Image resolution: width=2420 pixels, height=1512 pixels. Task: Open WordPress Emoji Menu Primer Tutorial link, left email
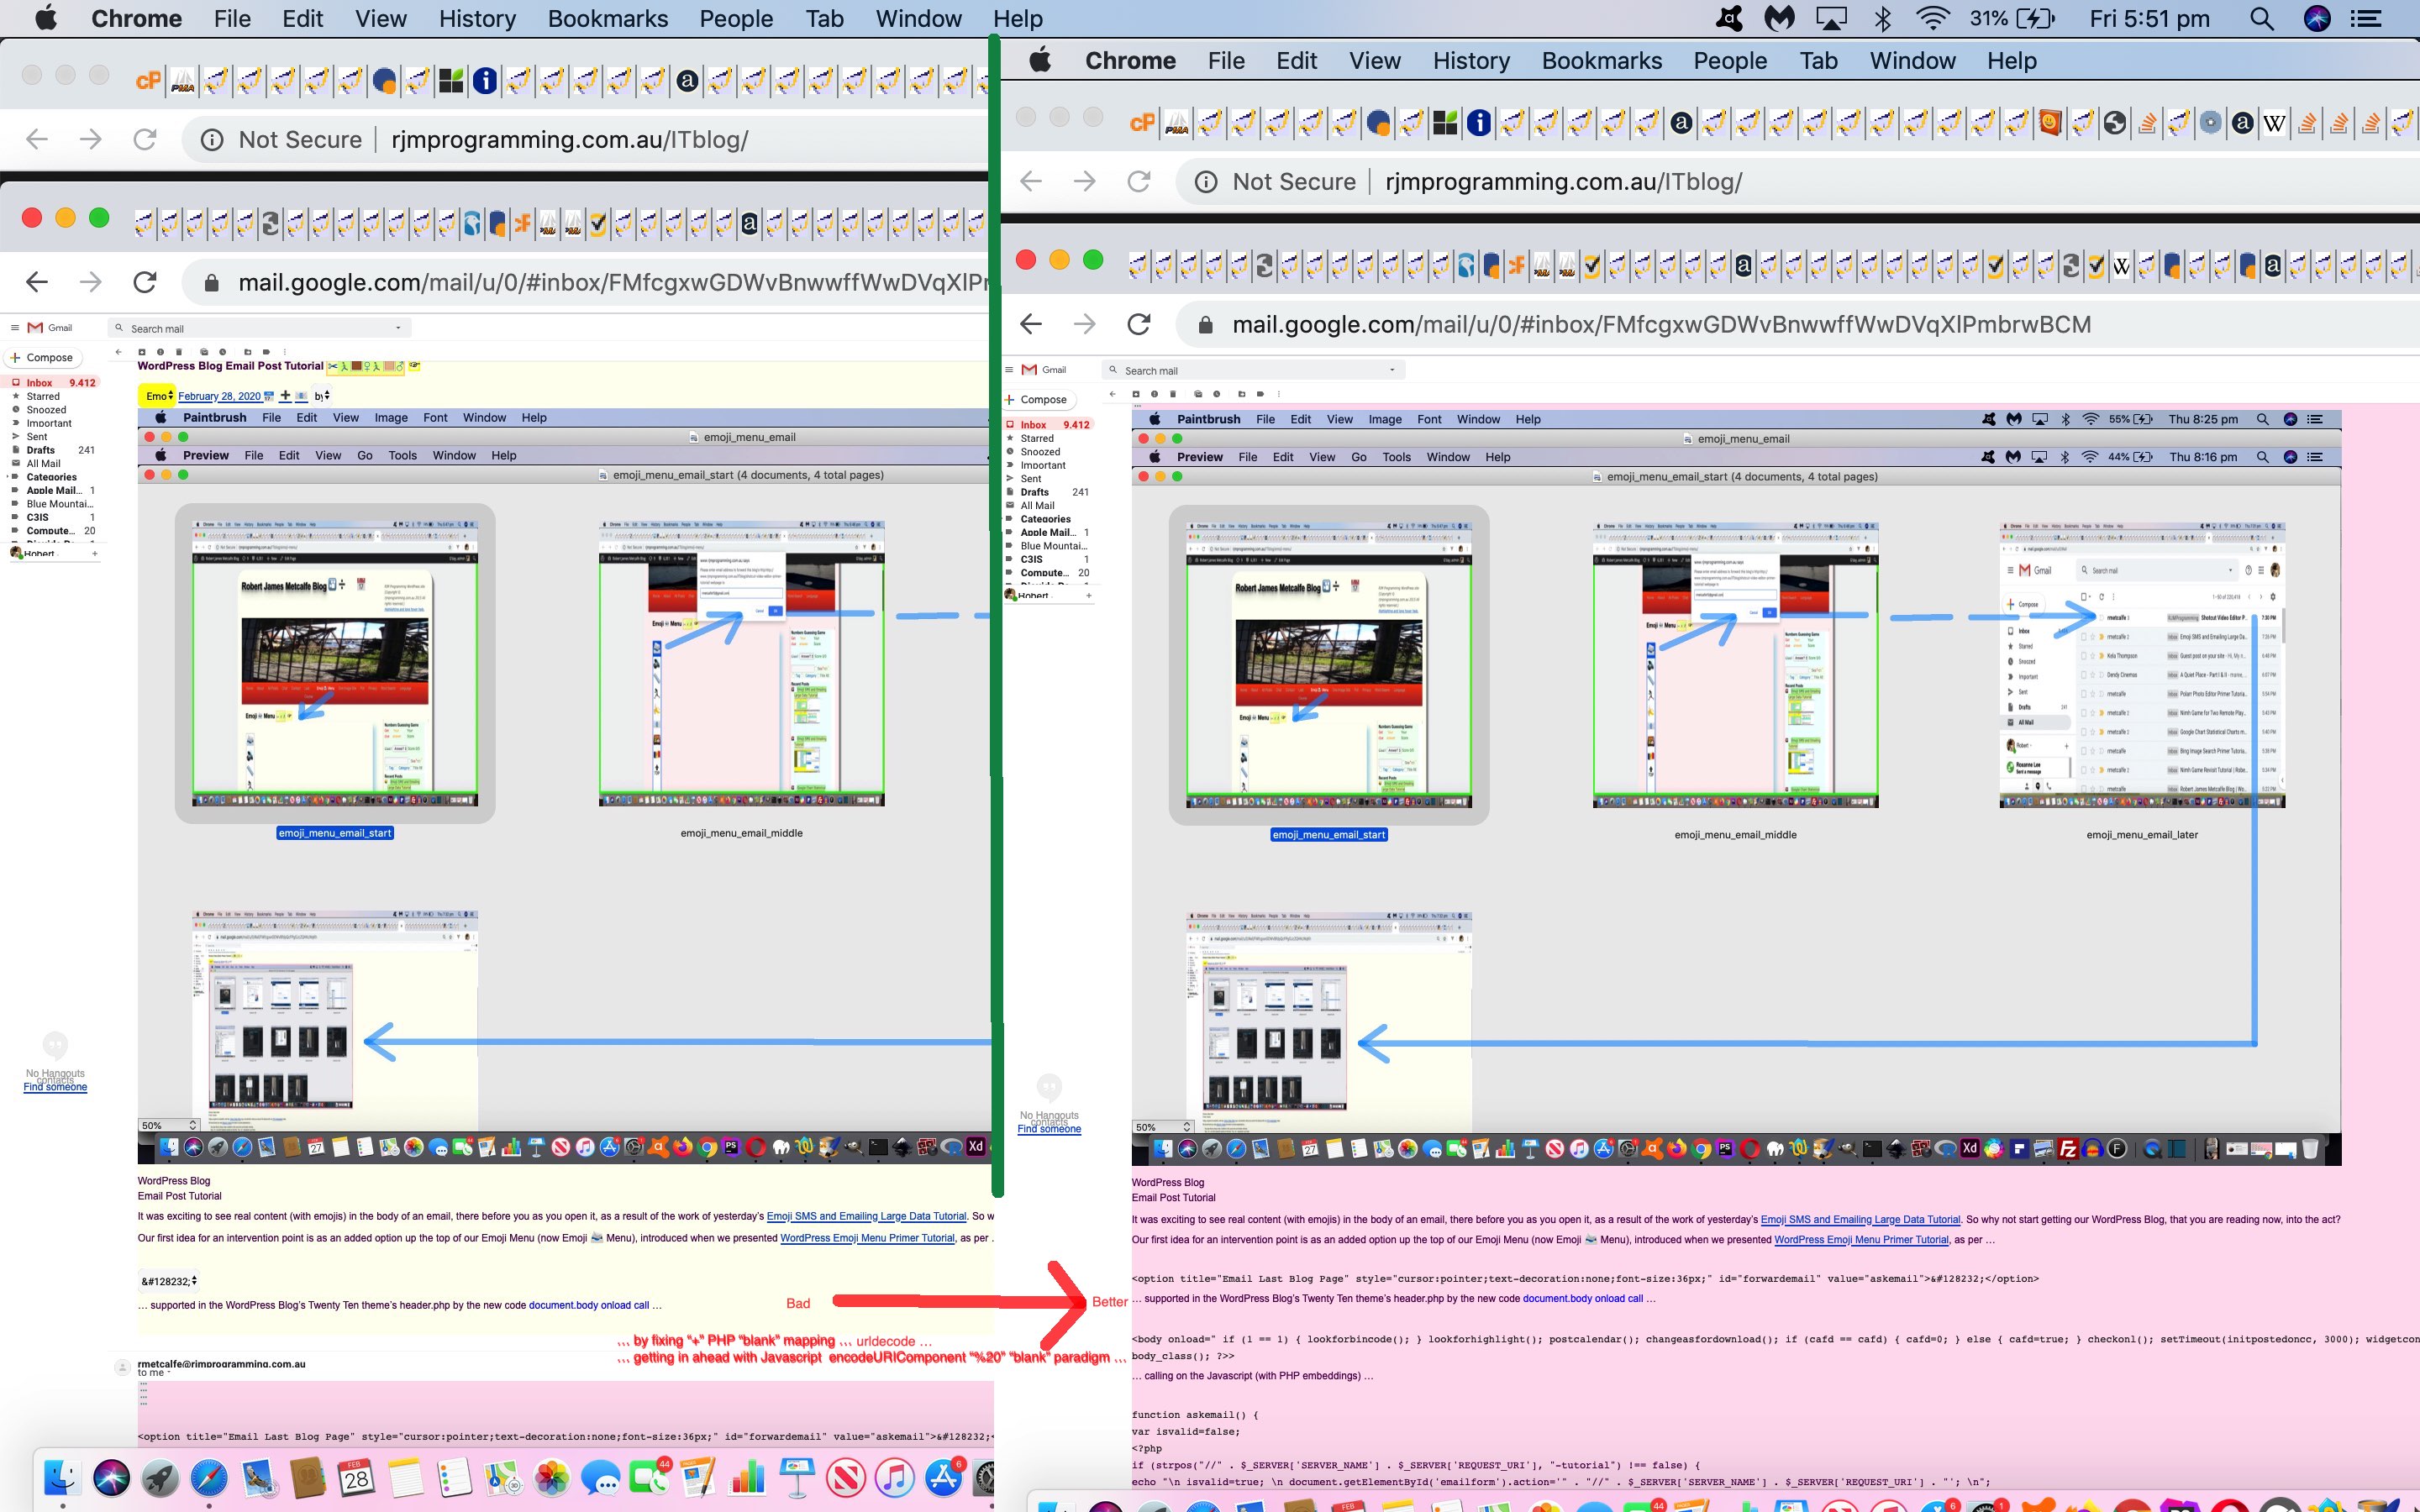(x=867, y=1238)
